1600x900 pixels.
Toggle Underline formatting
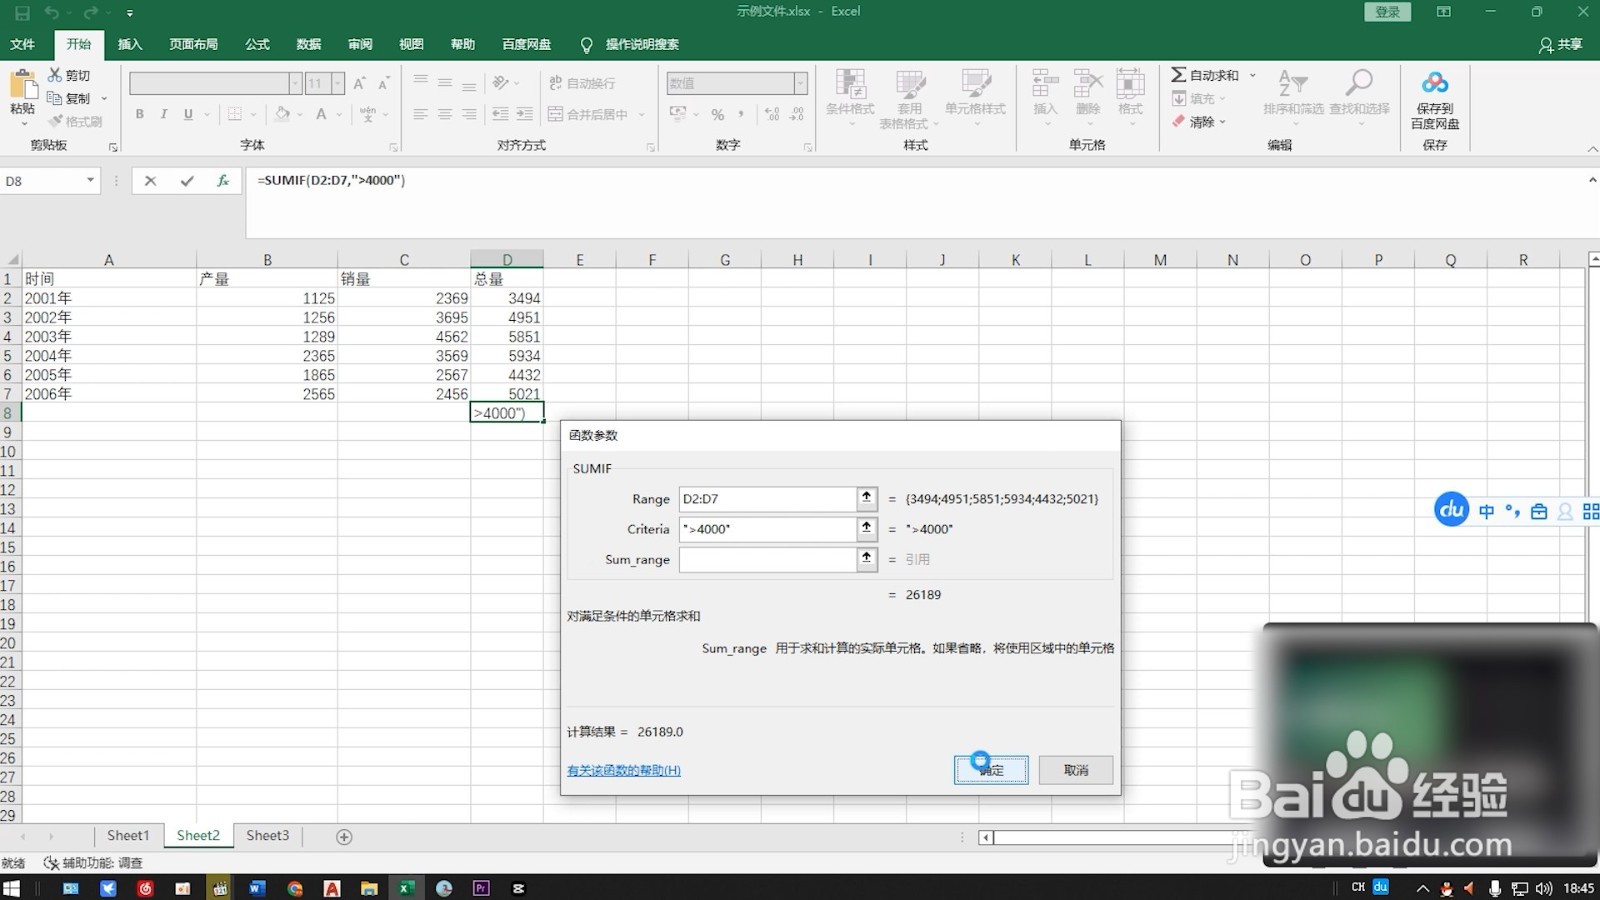[x=188, y=114]
